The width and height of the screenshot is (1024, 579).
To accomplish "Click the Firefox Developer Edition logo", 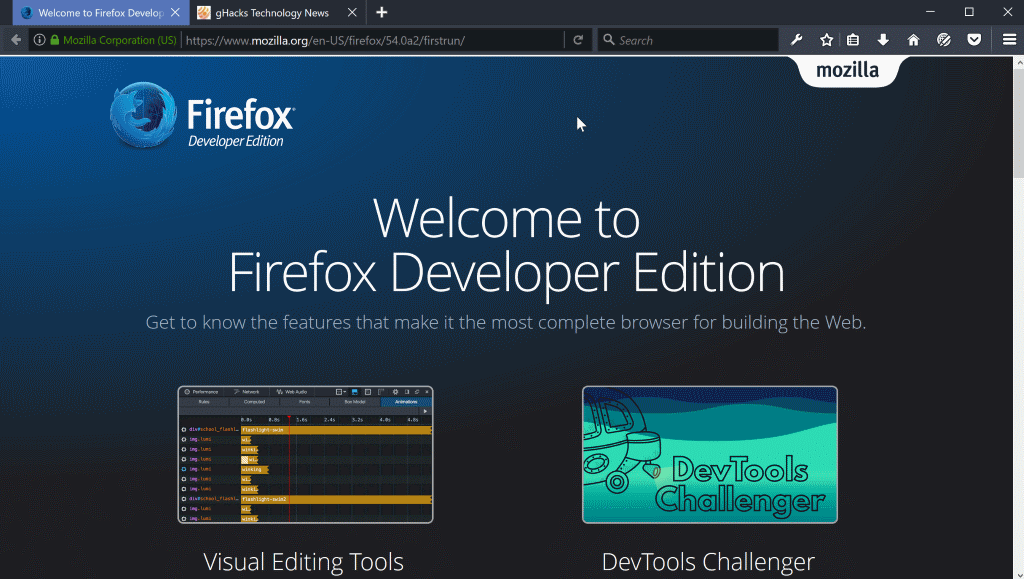I will coord(202,115).
